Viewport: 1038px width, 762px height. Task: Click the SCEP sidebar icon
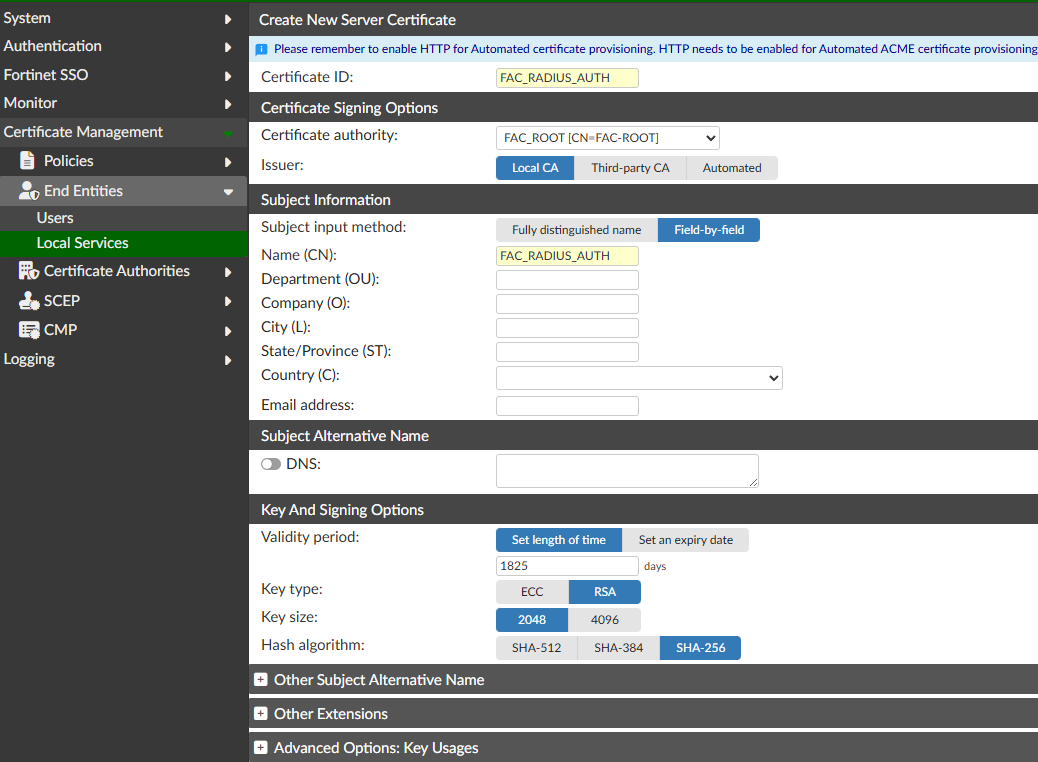point(28,301)
